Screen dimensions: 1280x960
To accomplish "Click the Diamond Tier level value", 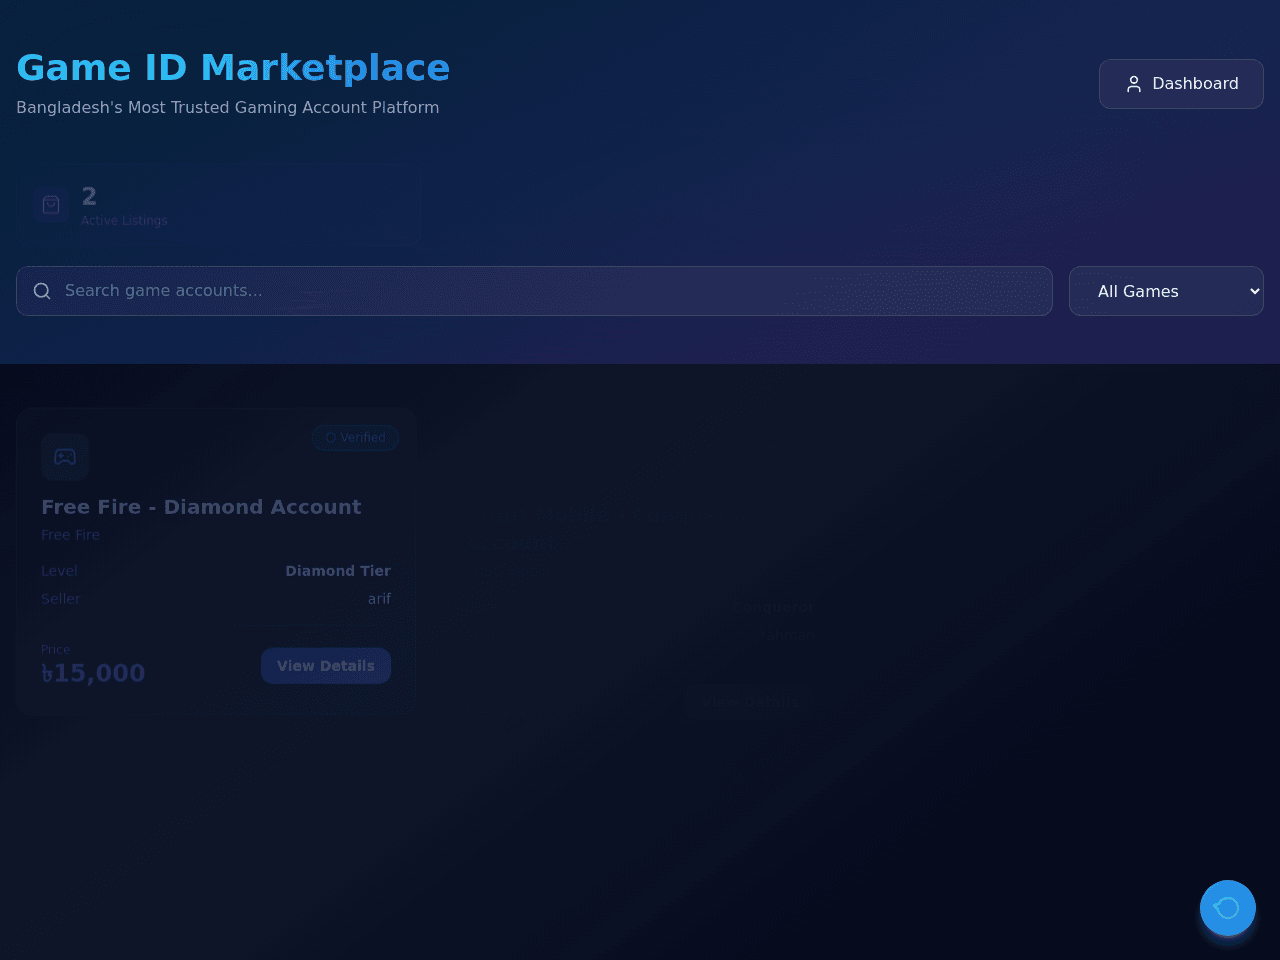I will [338, 571].
